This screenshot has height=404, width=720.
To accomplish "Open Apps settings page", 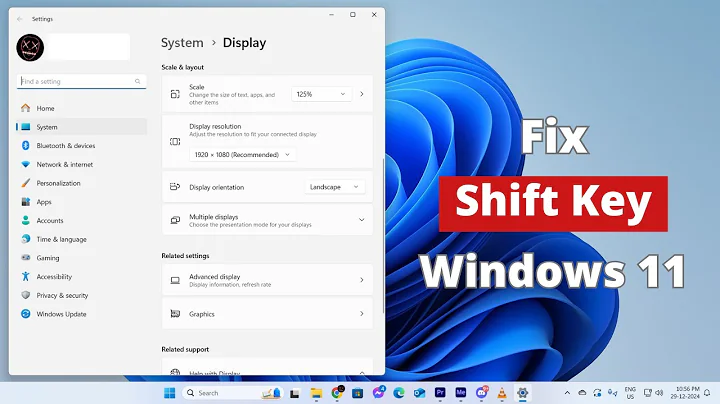I will click(x=81, y=202).
